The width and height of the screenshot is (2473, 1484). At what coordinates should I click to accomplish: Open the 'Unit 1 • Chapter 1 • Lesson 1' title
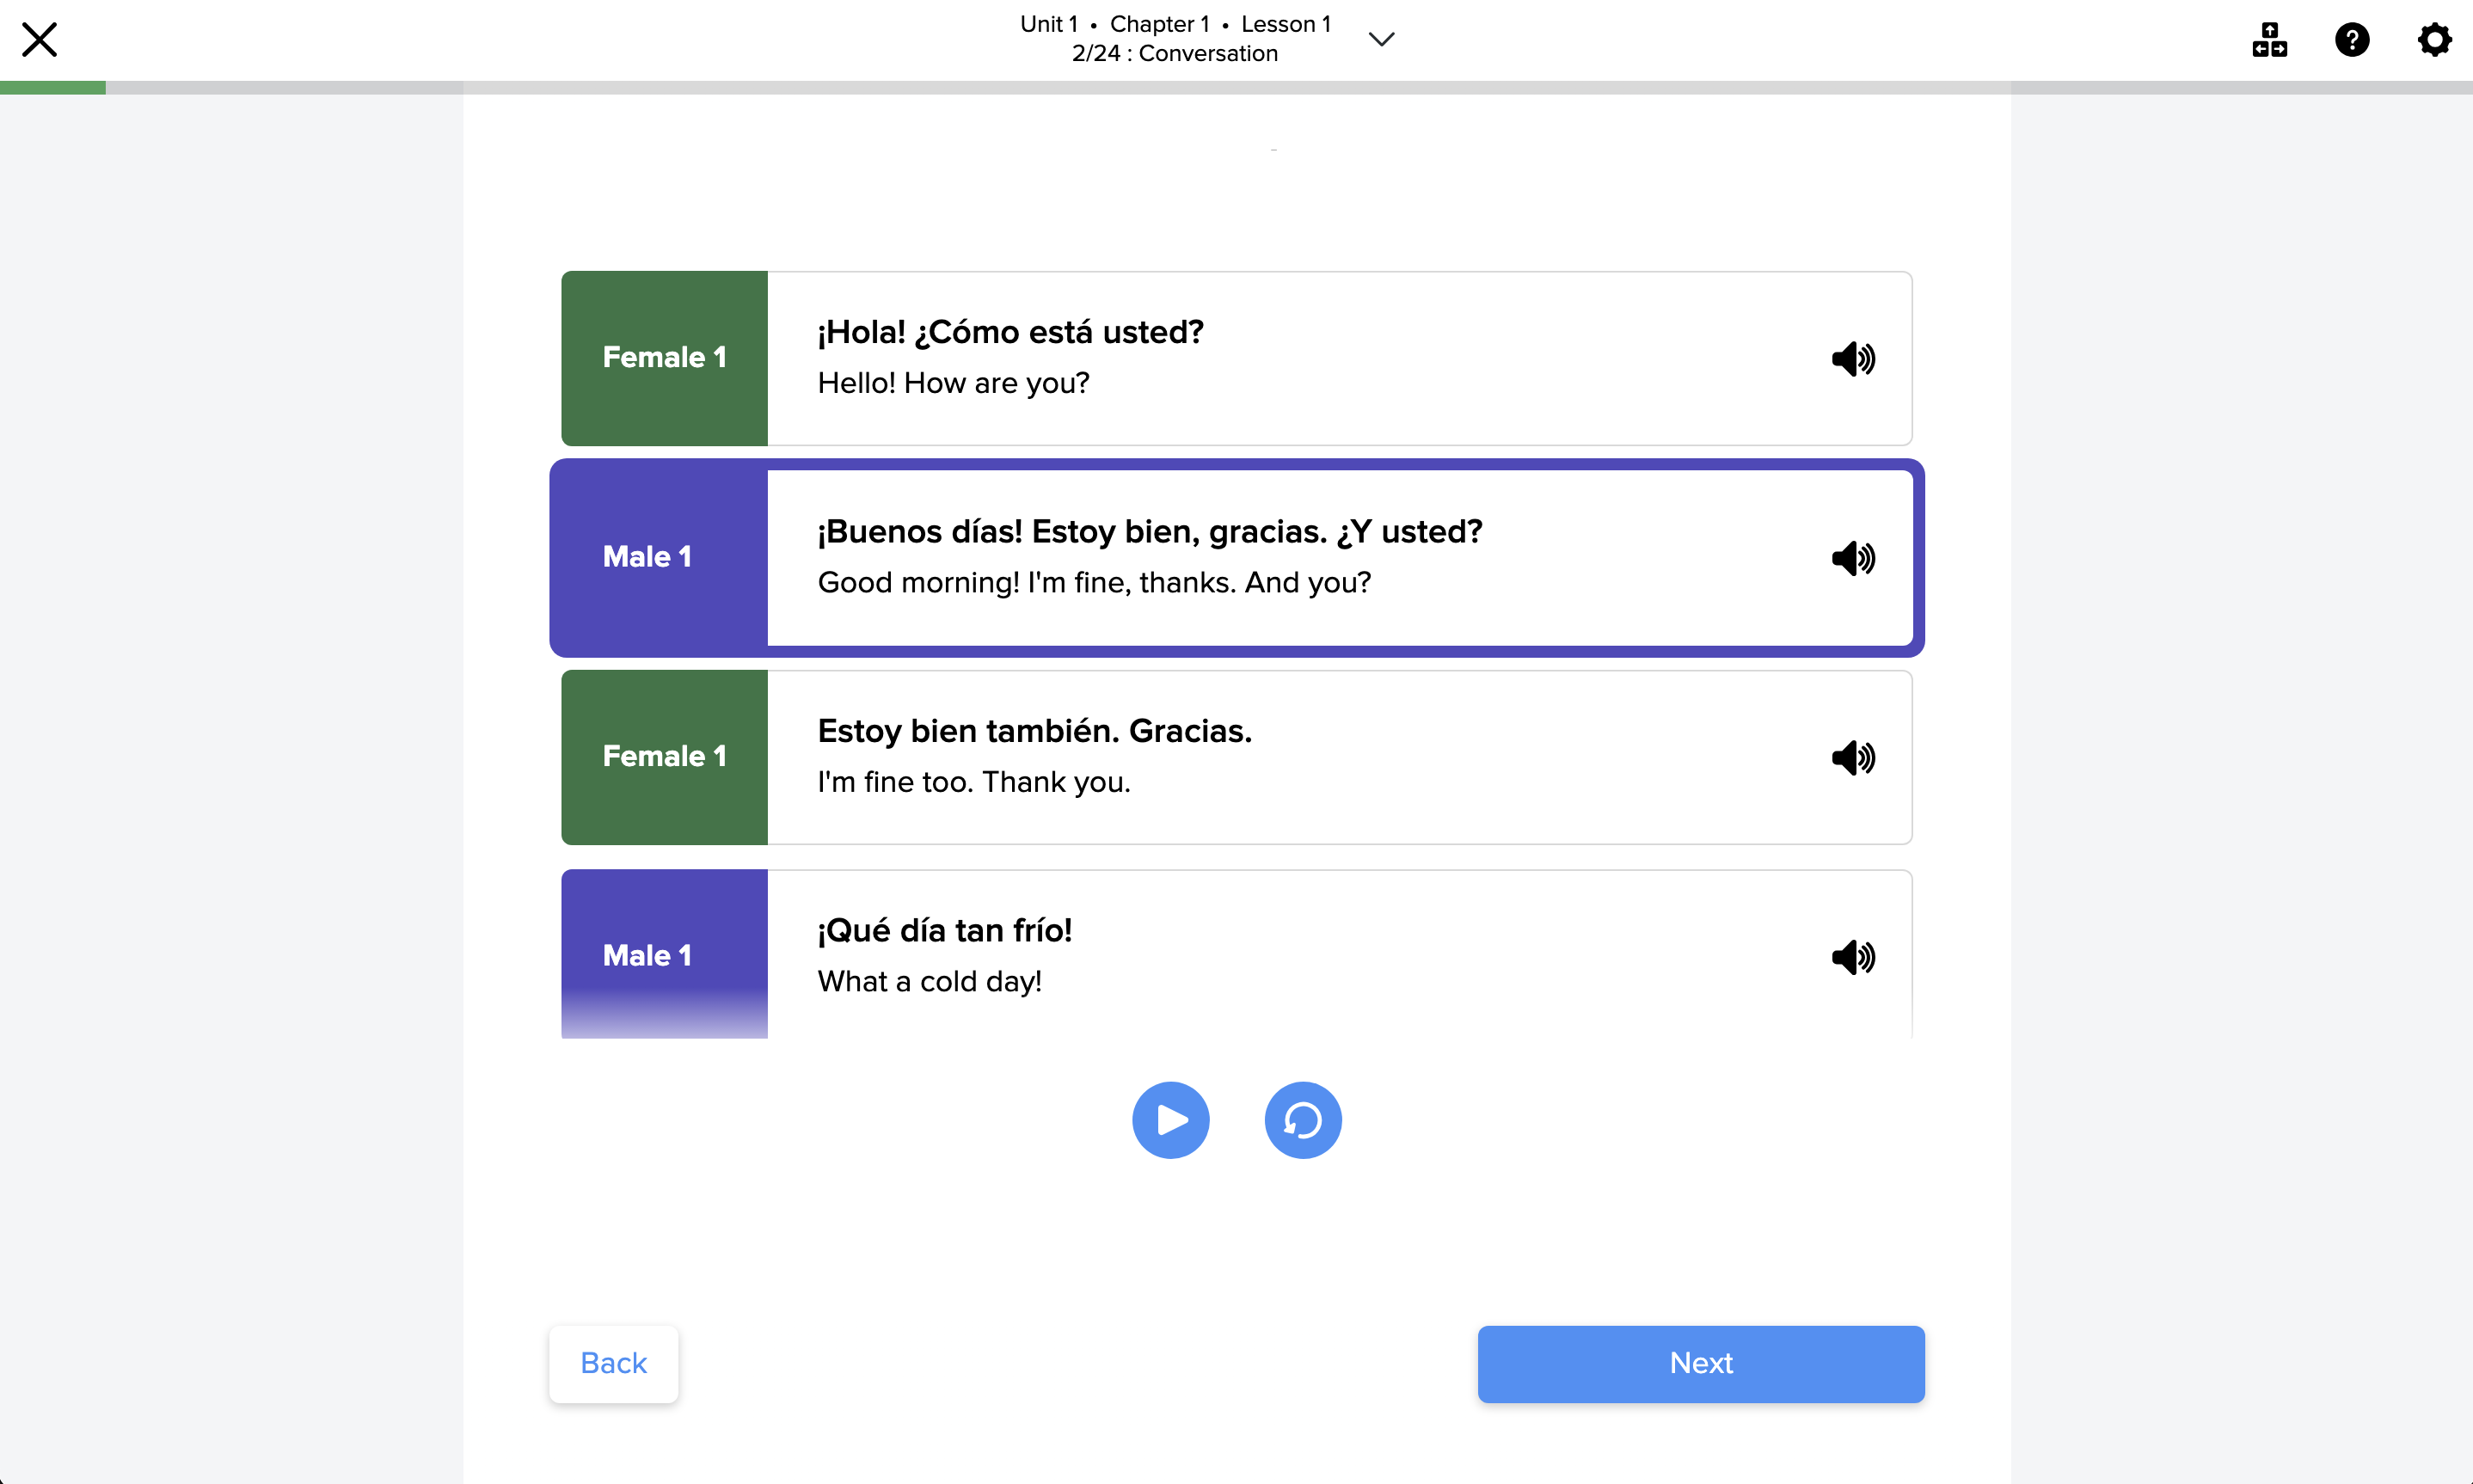pos(1175,24)
